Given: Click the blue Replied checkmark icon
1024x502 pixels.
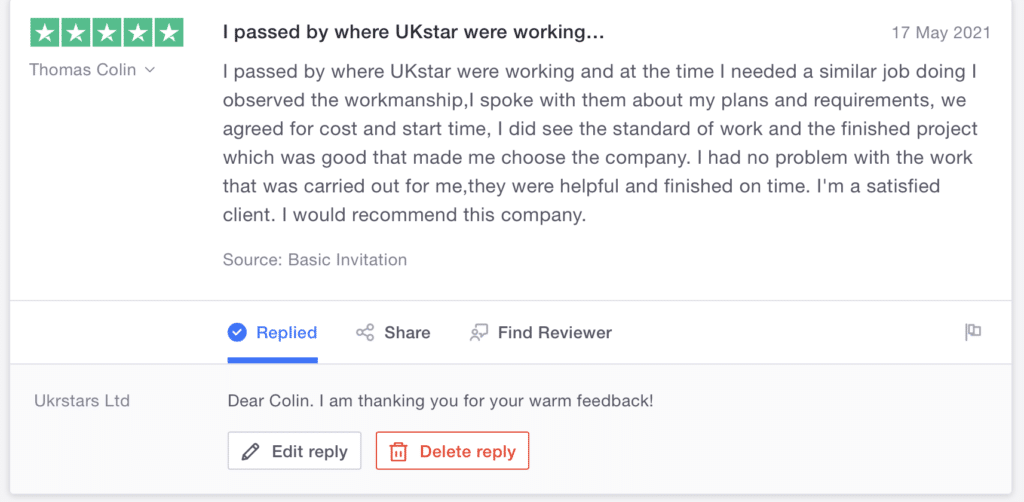Looking at the screenshot, I should 237,333.
